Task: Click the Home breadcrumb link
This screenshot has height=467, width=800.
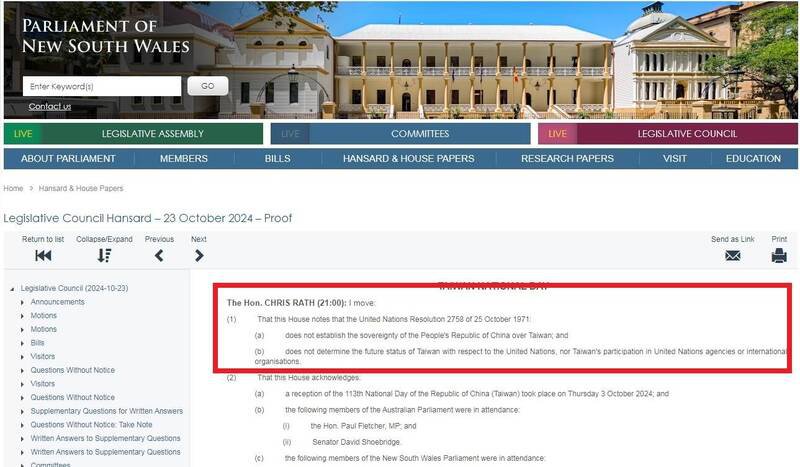Action: (x=13, y=188)
